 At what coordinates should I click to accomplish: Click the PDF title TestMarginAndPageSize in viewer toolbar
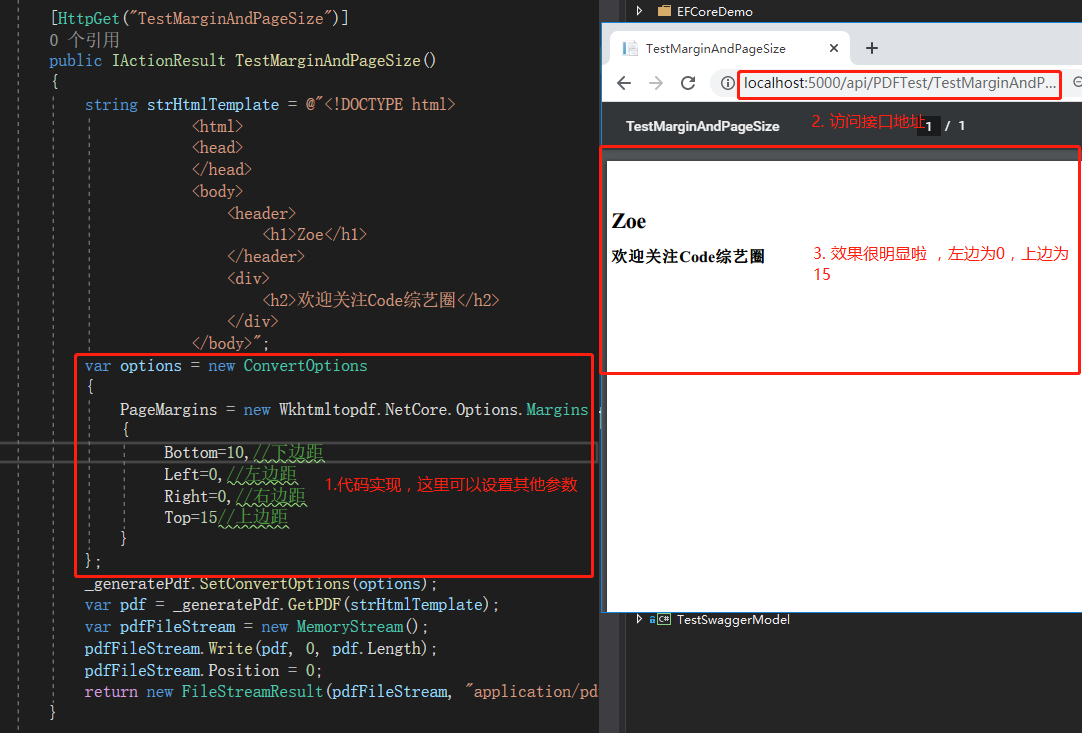[x=702, y=126]
